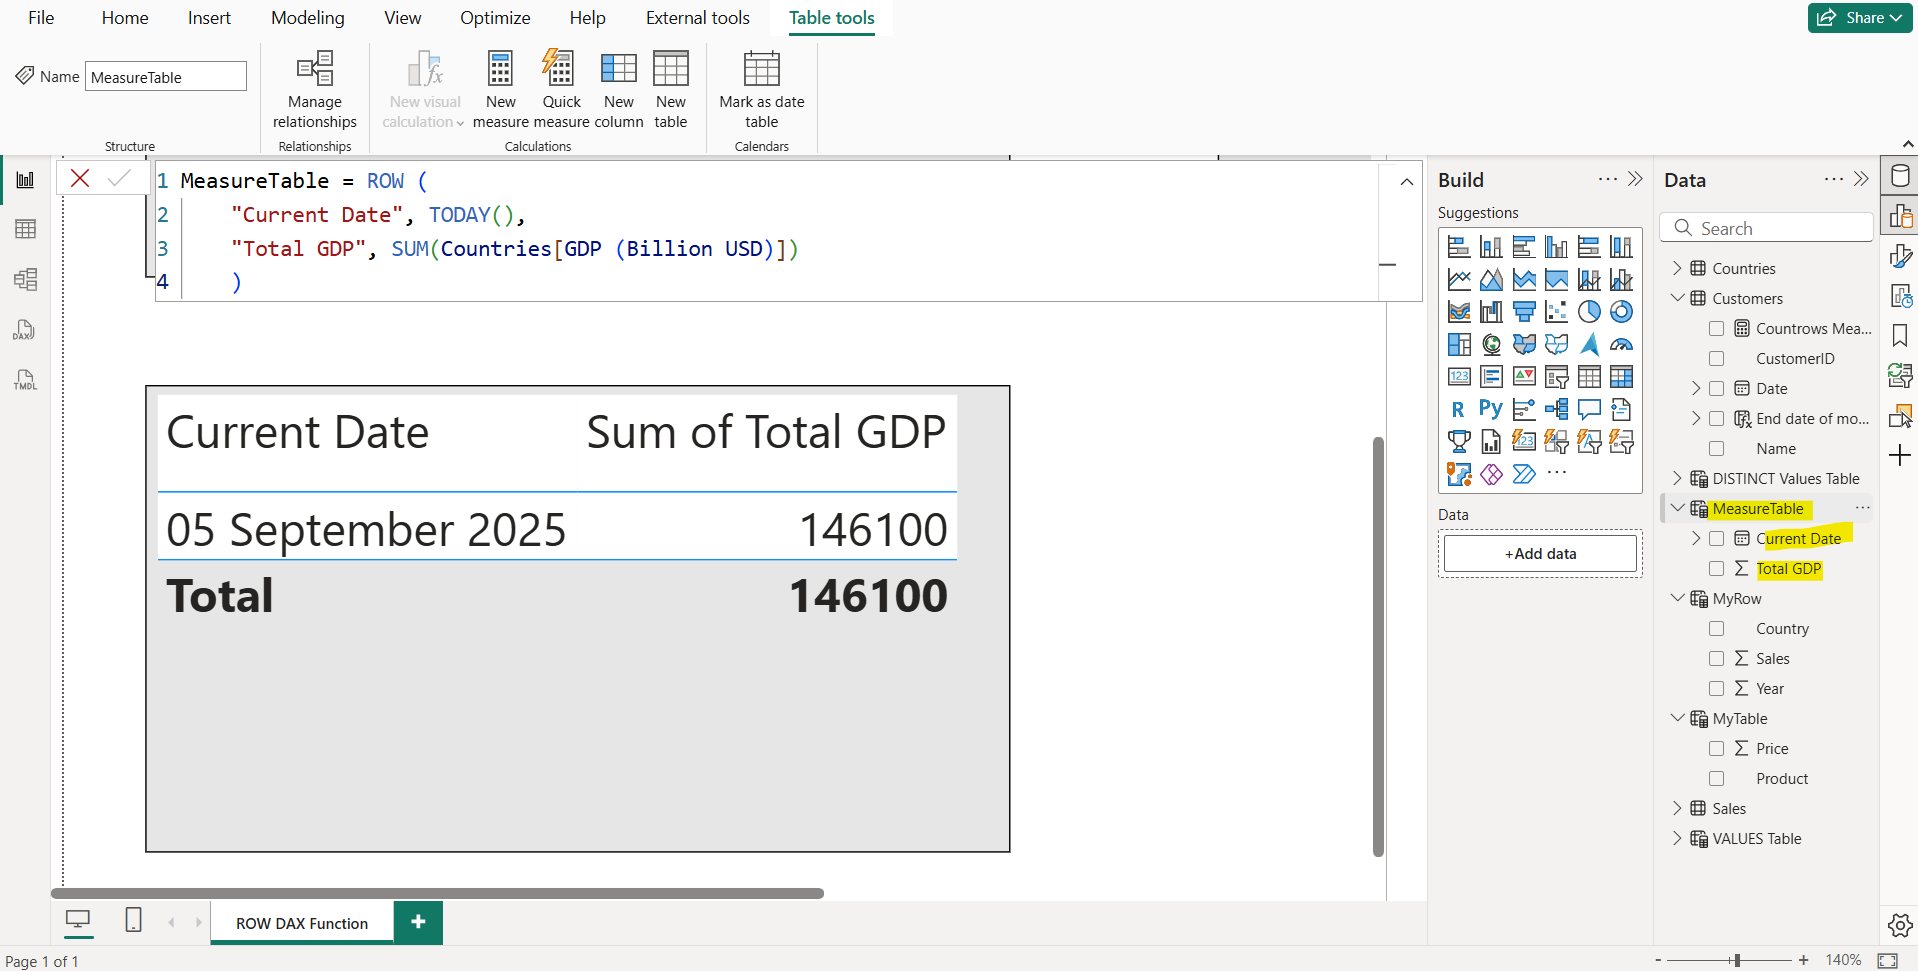
Task: Click the +Add data button
Action: click(1540, 553)
